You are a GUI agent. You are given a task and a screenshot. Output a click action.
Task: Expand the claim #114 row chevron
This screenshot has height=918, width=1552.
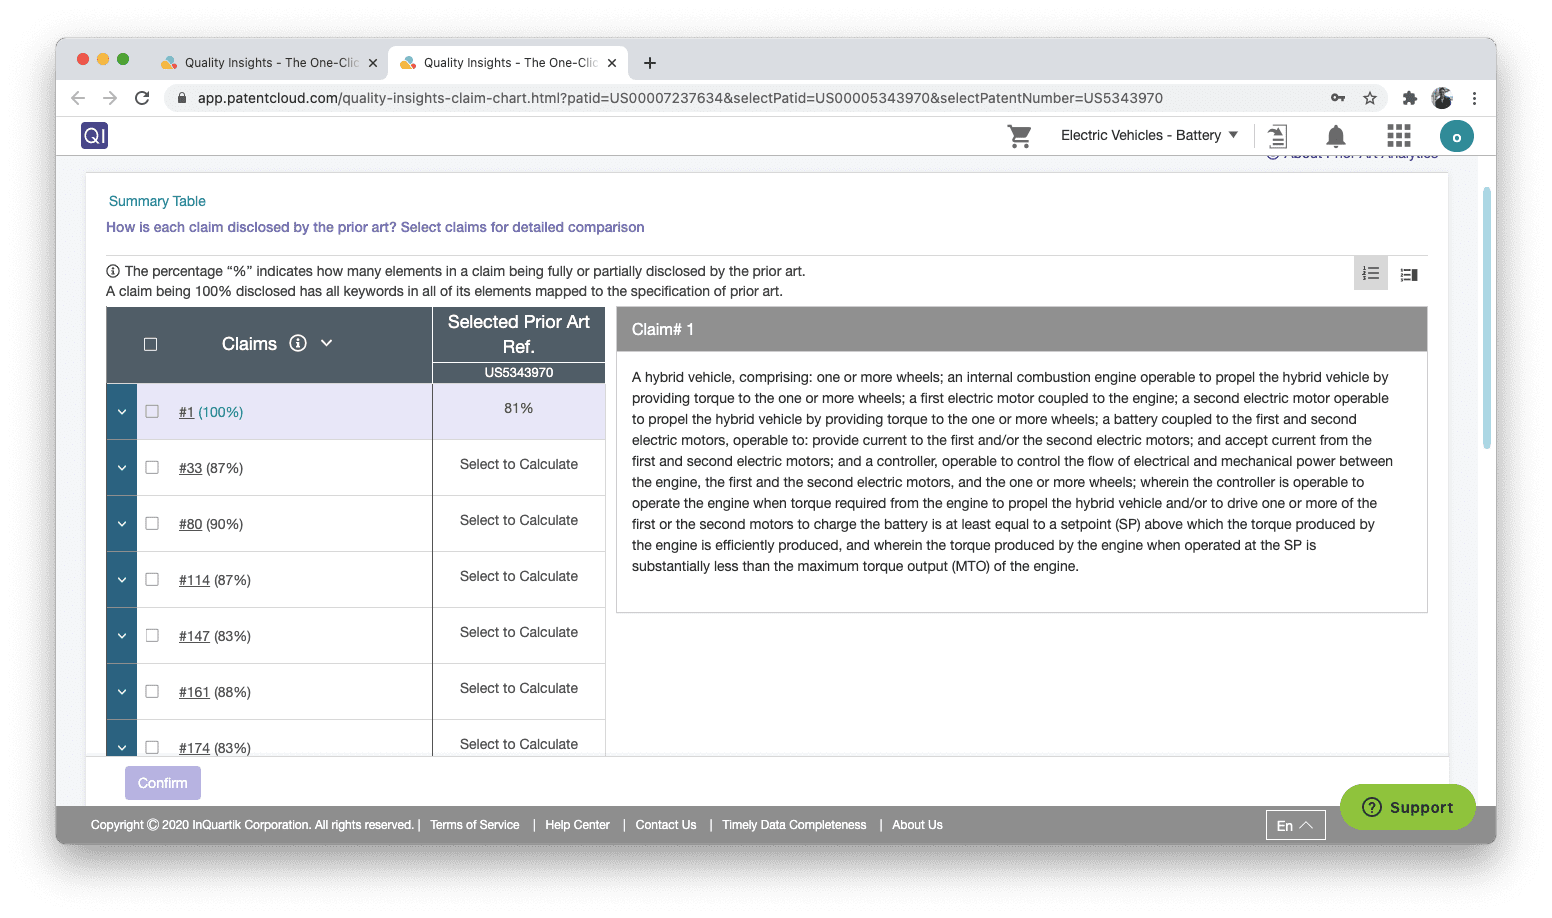pos(122,580)
